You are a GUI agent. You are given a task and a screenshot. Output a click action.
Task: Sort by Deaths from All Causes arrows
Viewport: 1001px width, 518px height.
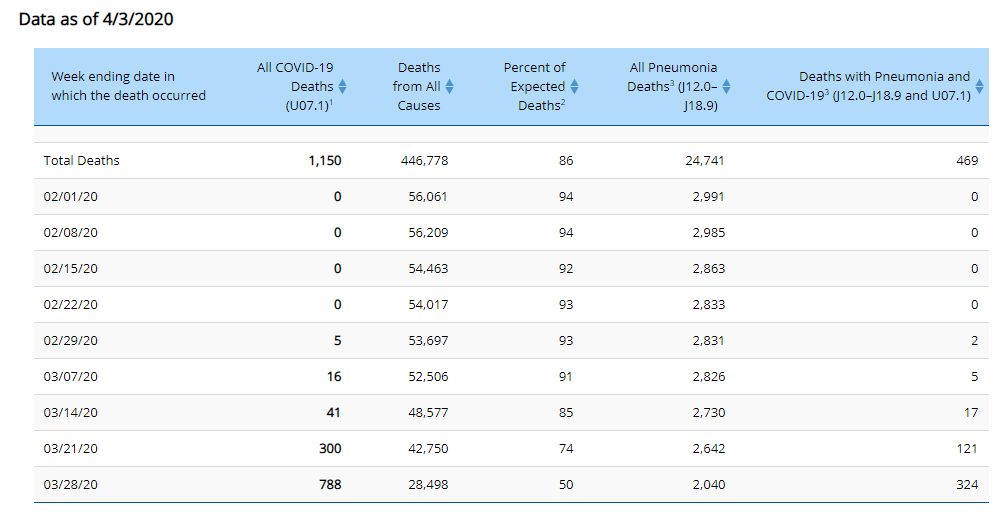[x=449, y=86]
